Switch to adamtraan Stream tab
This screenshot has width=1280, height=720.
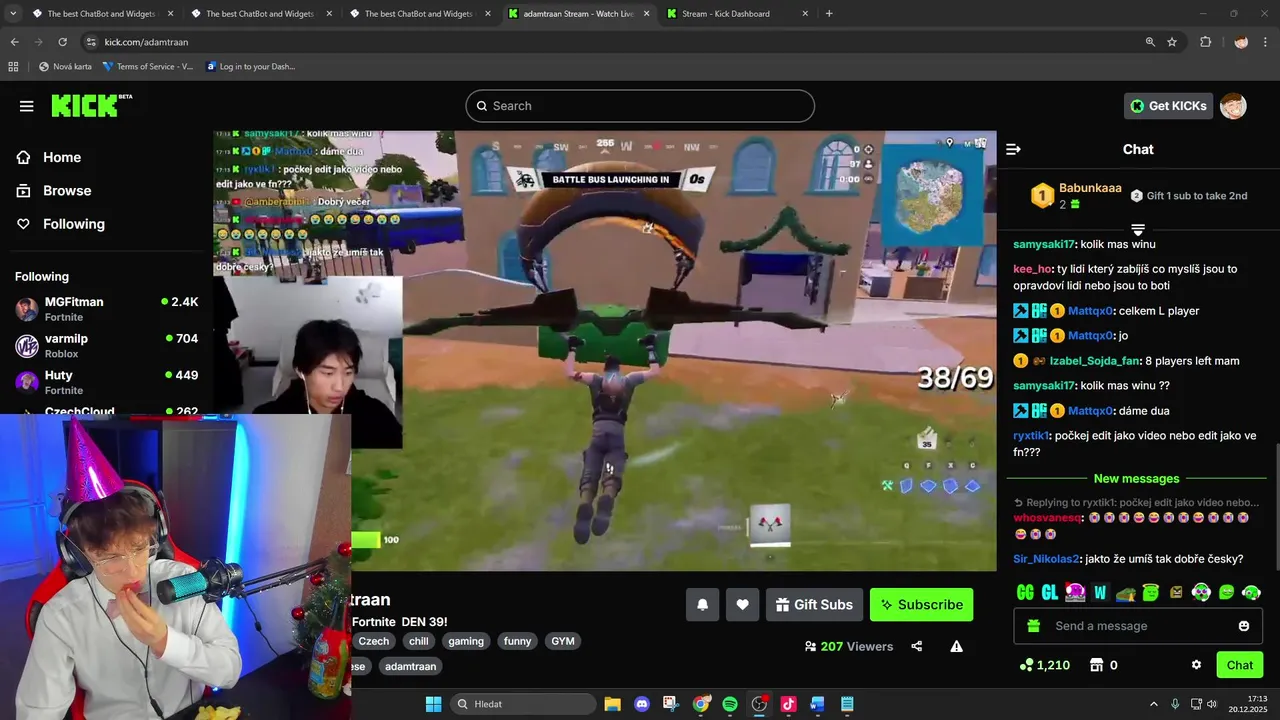coord(577,14)
